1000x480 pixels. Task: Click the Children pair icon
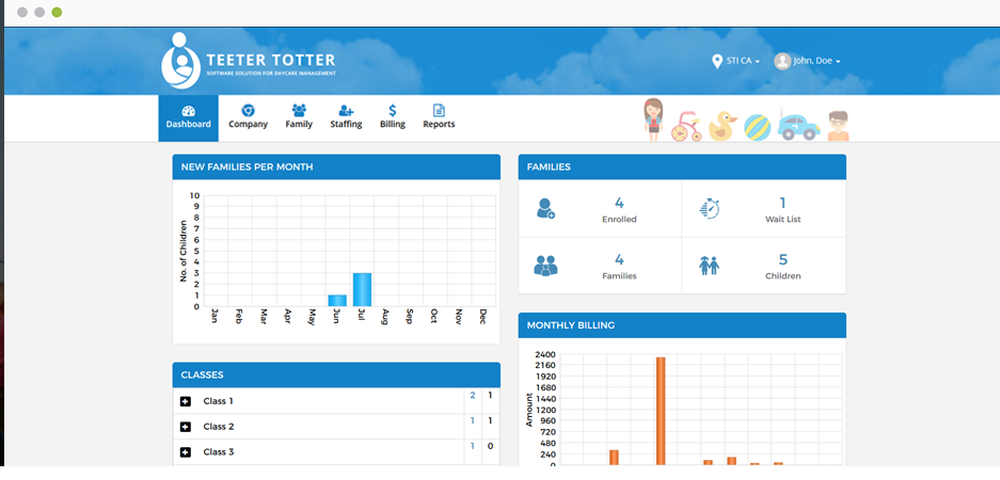tap(709, 265)
